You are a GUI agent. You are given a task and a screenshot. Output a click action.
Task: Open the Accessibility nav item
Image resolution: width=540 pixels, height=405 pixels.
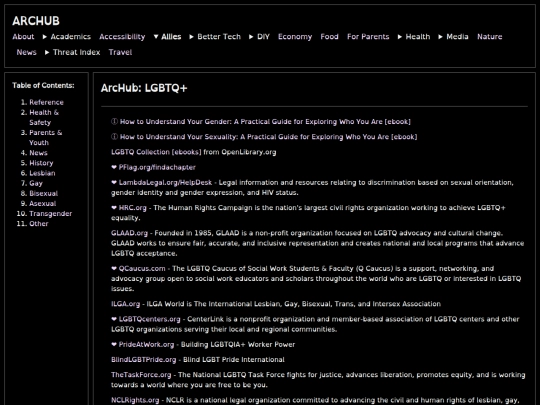point(122,37)
